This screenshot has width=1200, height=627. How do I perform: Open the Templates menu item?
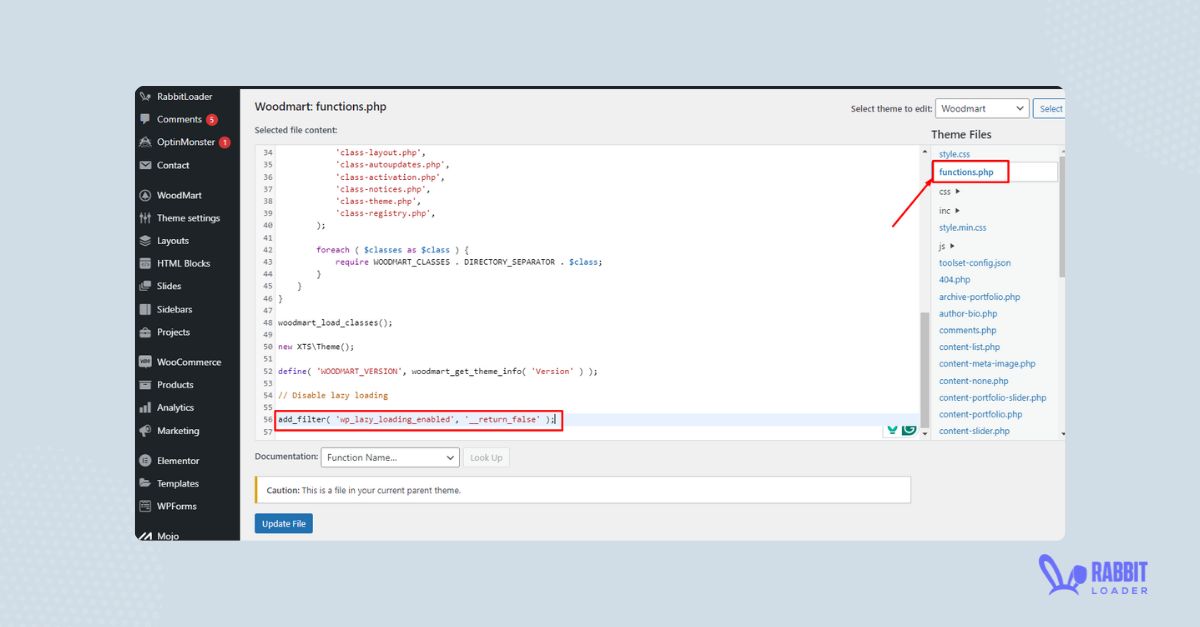tap(177, 483)
